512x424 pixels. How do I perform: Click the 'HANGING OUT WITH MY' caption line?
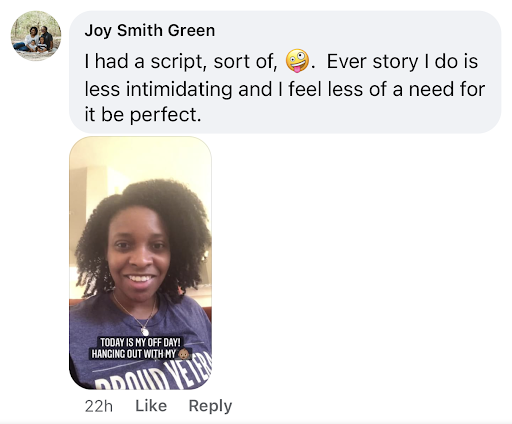point(133,354)
